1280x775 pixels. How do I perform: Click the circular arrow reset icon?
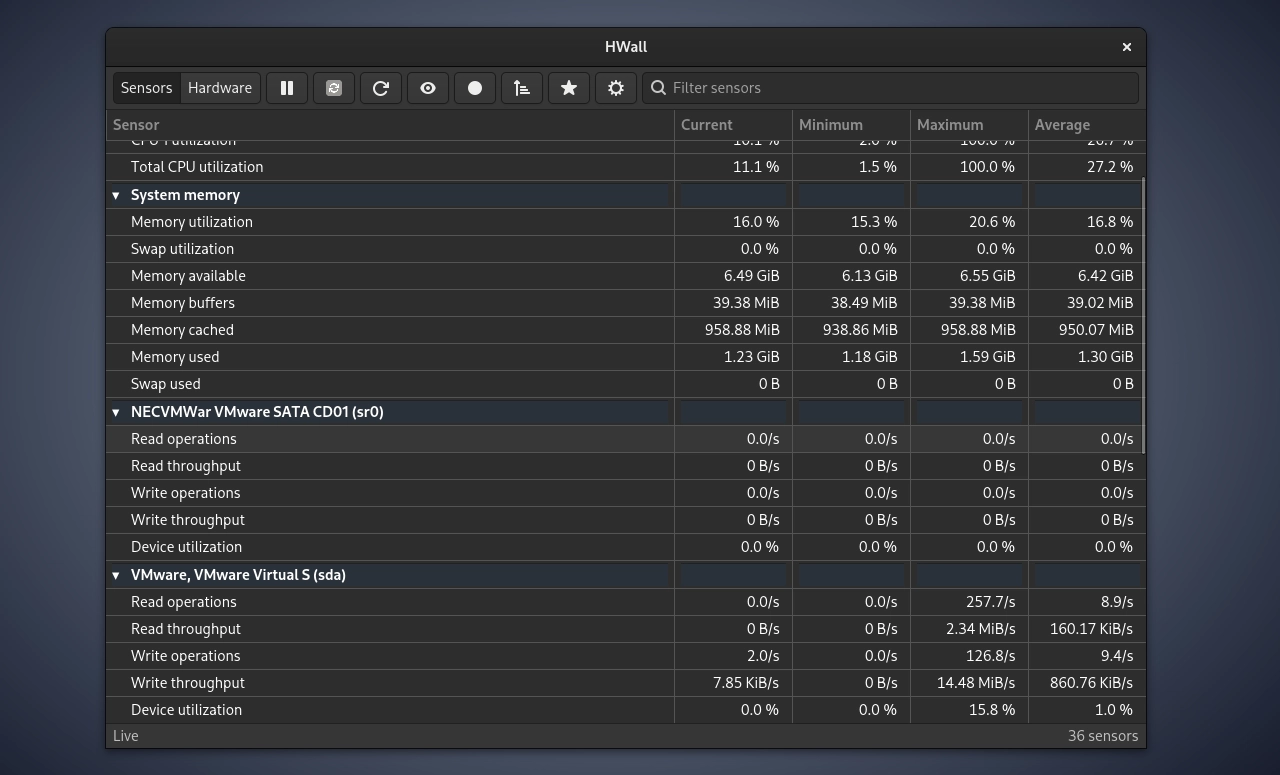[381, 88]
